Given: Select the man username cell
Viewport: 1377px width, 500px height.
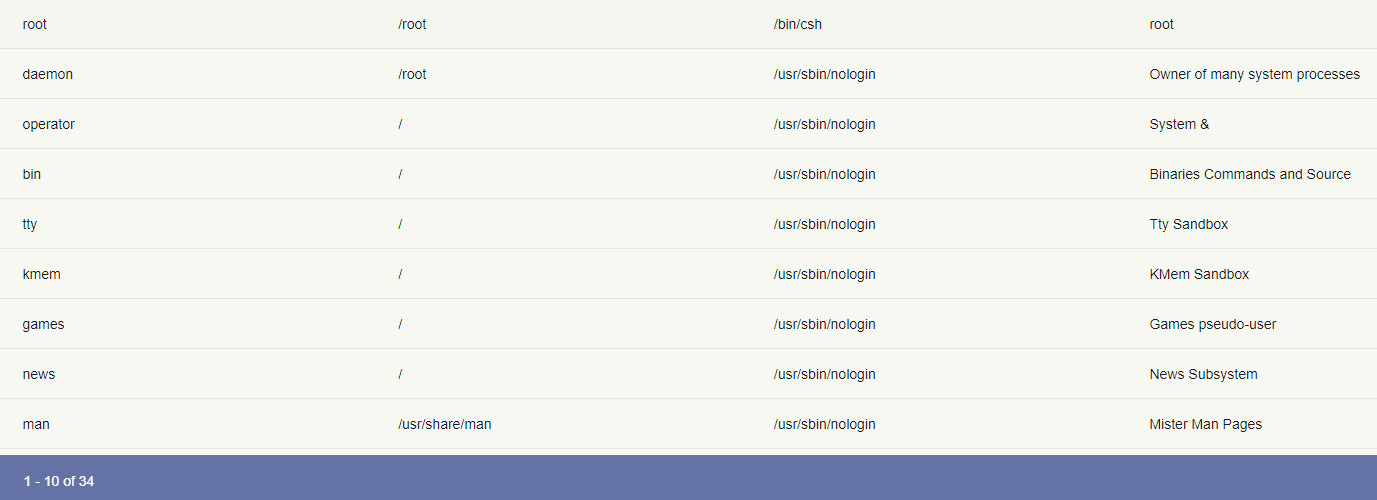Looking at the screenshot, I should (x=36, y=424).
